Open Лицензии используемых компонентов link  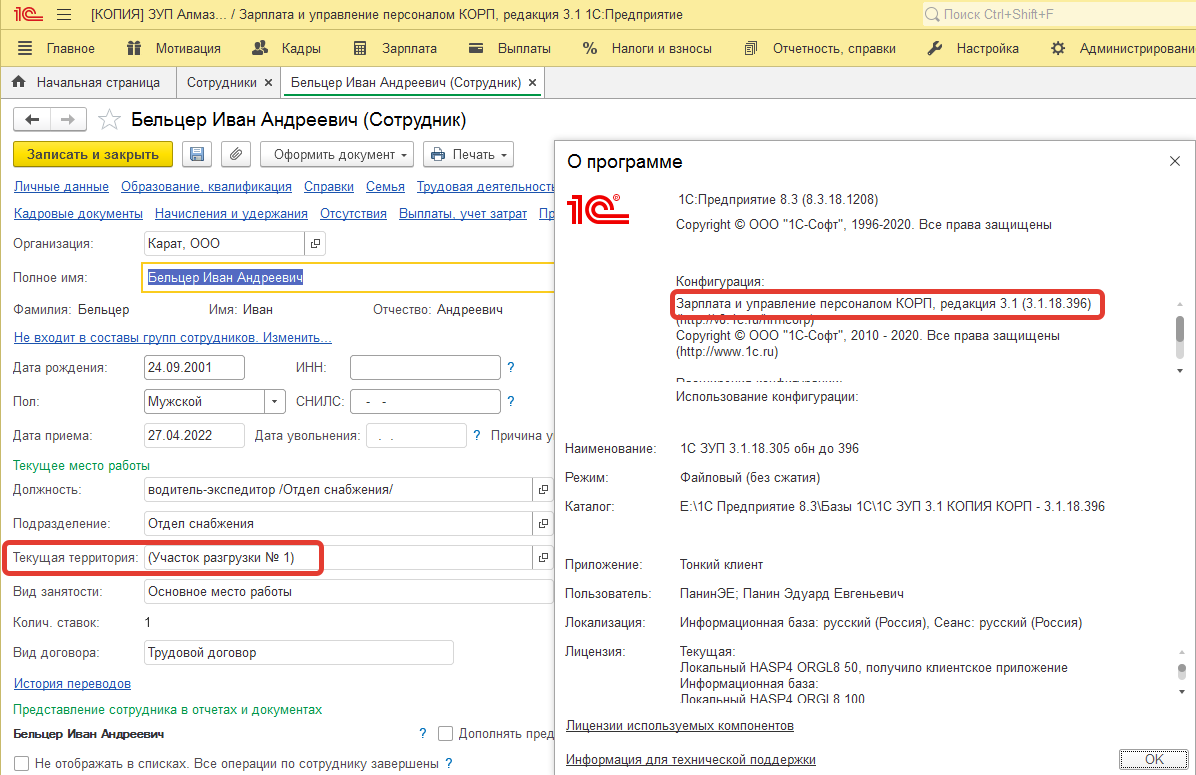tap(680, 725)
